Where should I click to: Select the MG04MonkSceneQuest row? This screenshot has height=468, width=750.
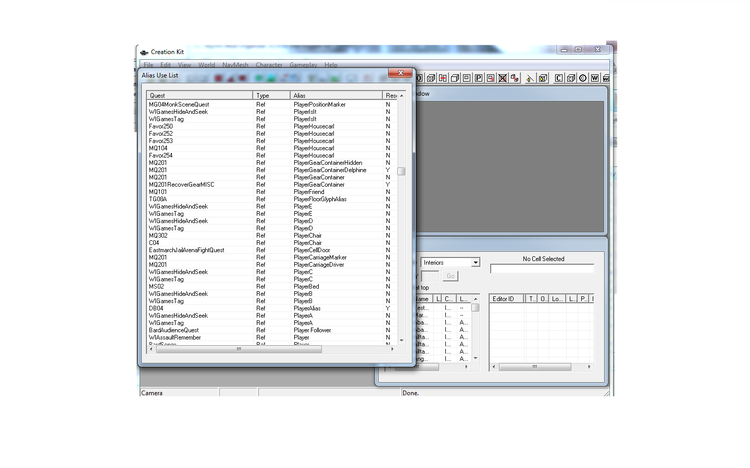pyautogui.click(x=271, y=104)
